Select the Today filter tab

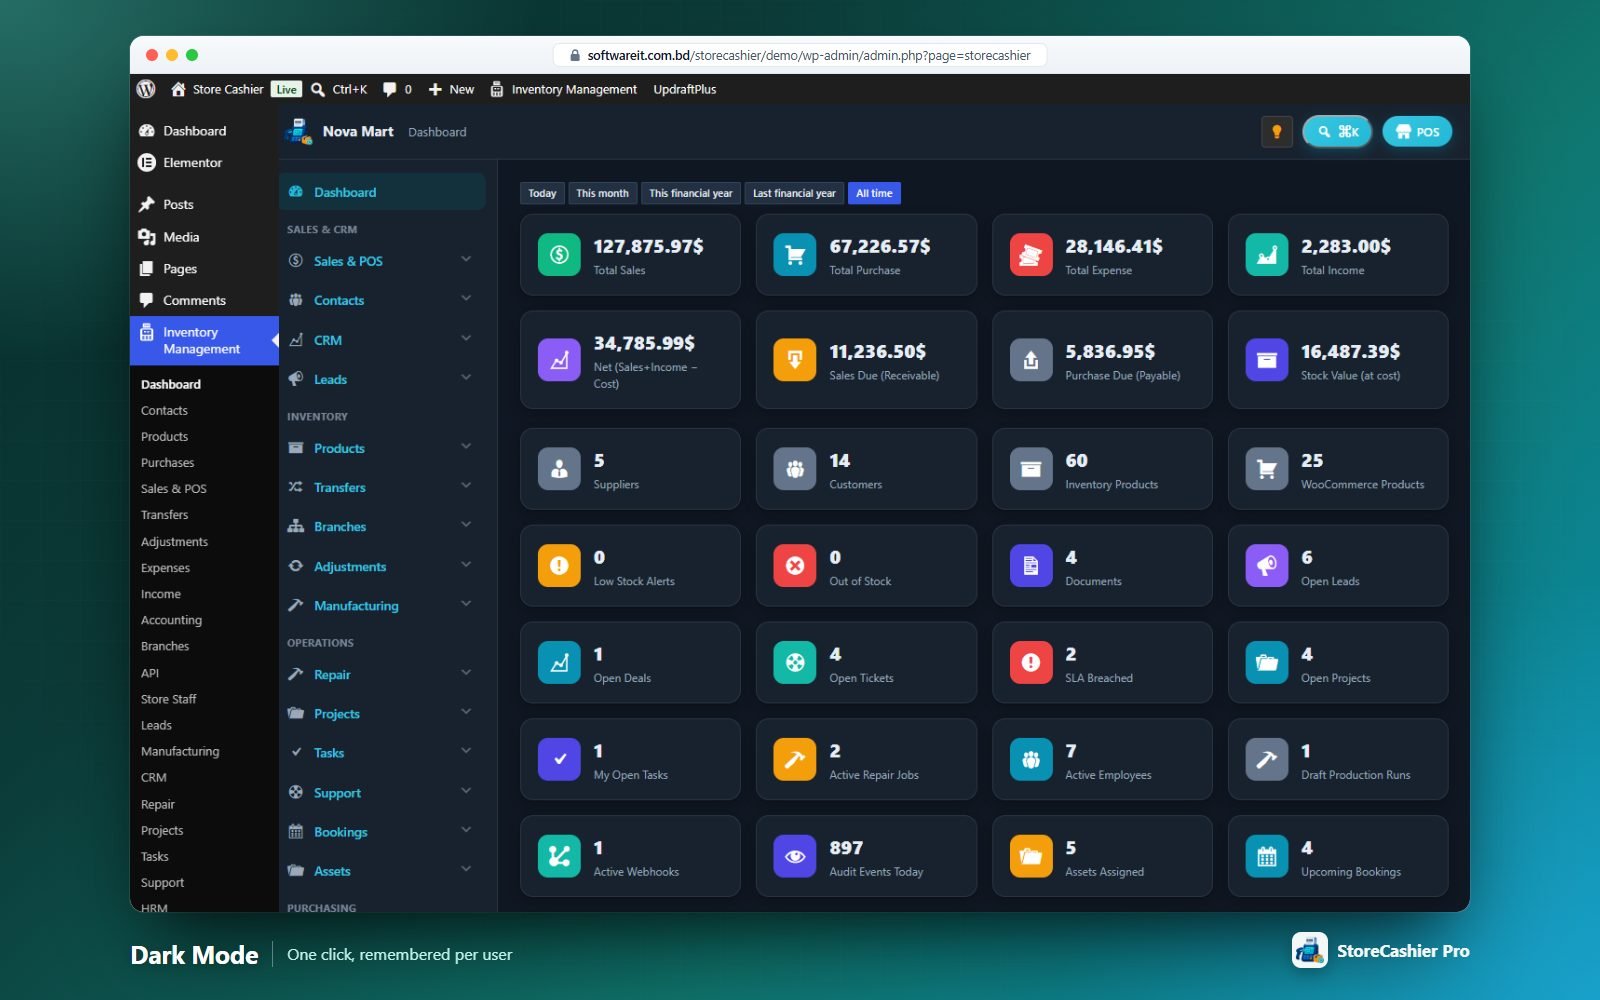click(542, 193)
